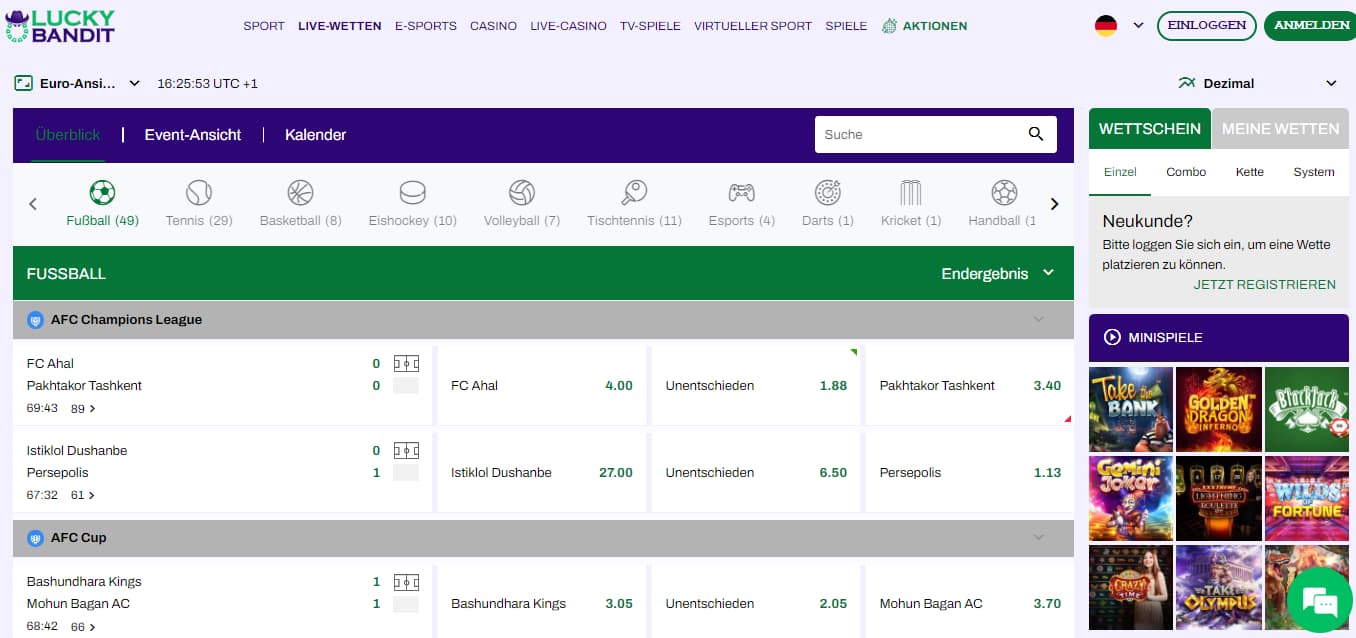The height and width of the screenshot is (638, 1356).
Task: Select the Eishockey sport icon
Action: coord(412,192)
